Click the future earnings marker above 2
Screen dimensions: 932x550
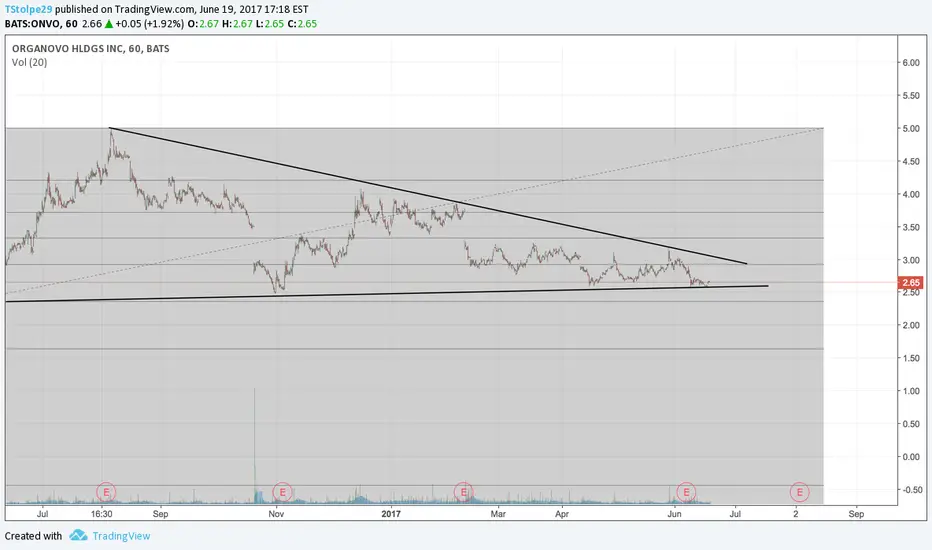[x=799, y=492]
